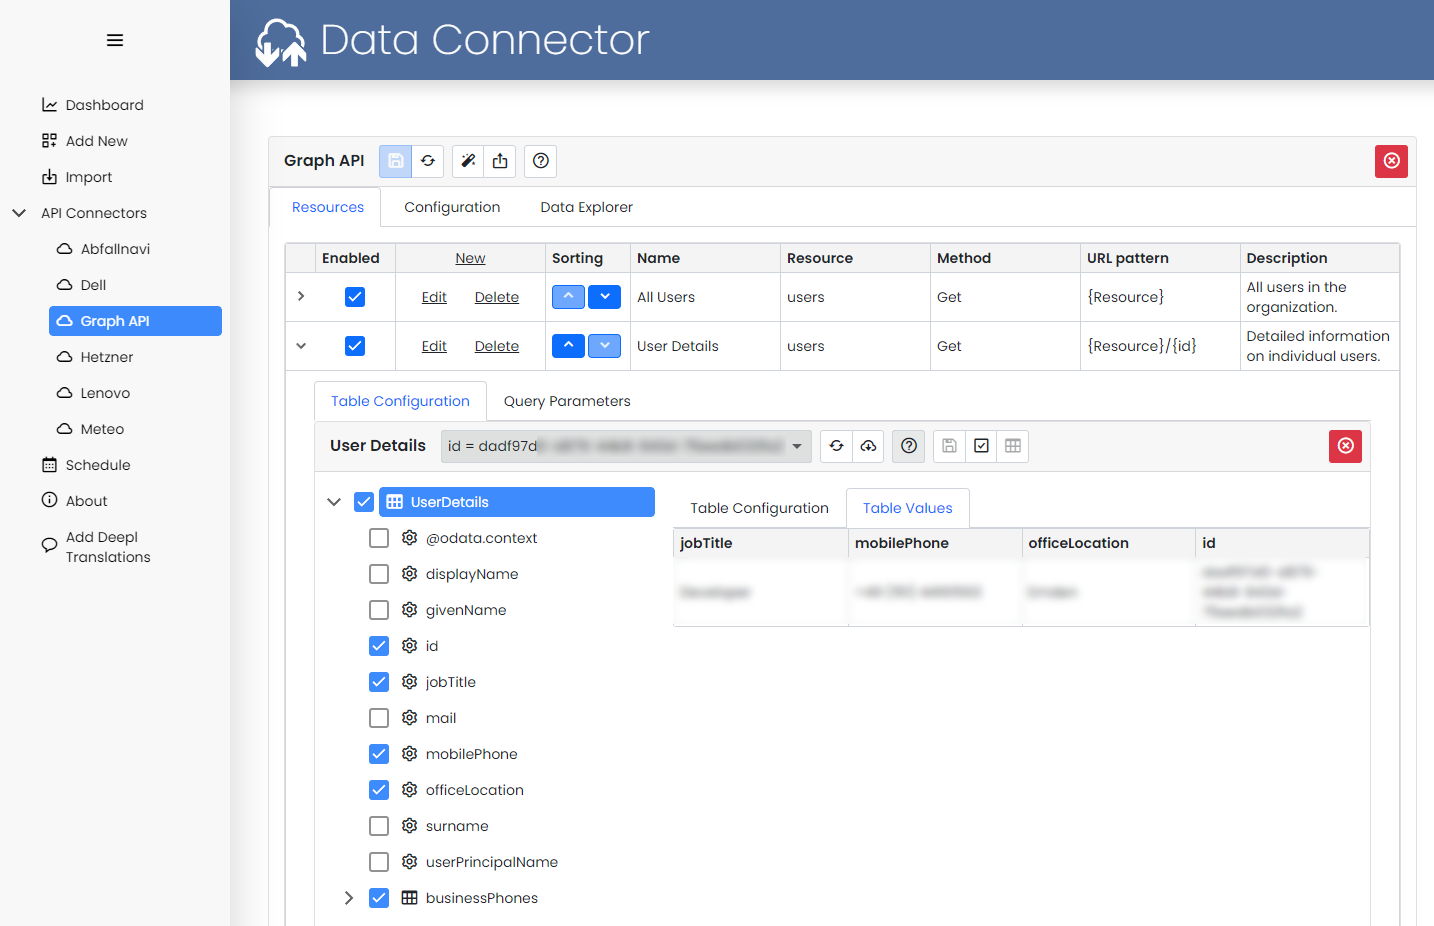Viewport: 1434px width, 926px height.
Task: Check the givenName field
Action: pos(379,610)
